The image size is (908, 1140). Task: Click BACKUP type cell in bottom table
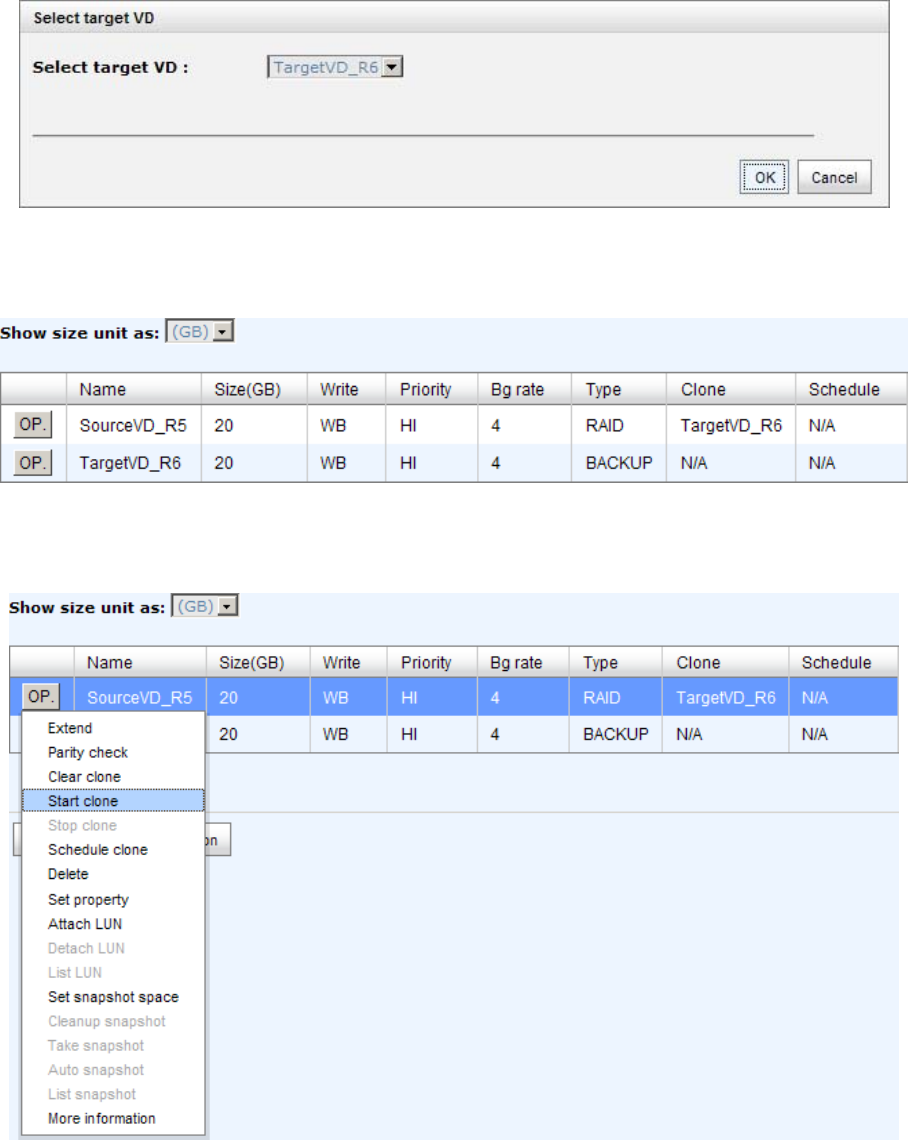click(615, 734)
